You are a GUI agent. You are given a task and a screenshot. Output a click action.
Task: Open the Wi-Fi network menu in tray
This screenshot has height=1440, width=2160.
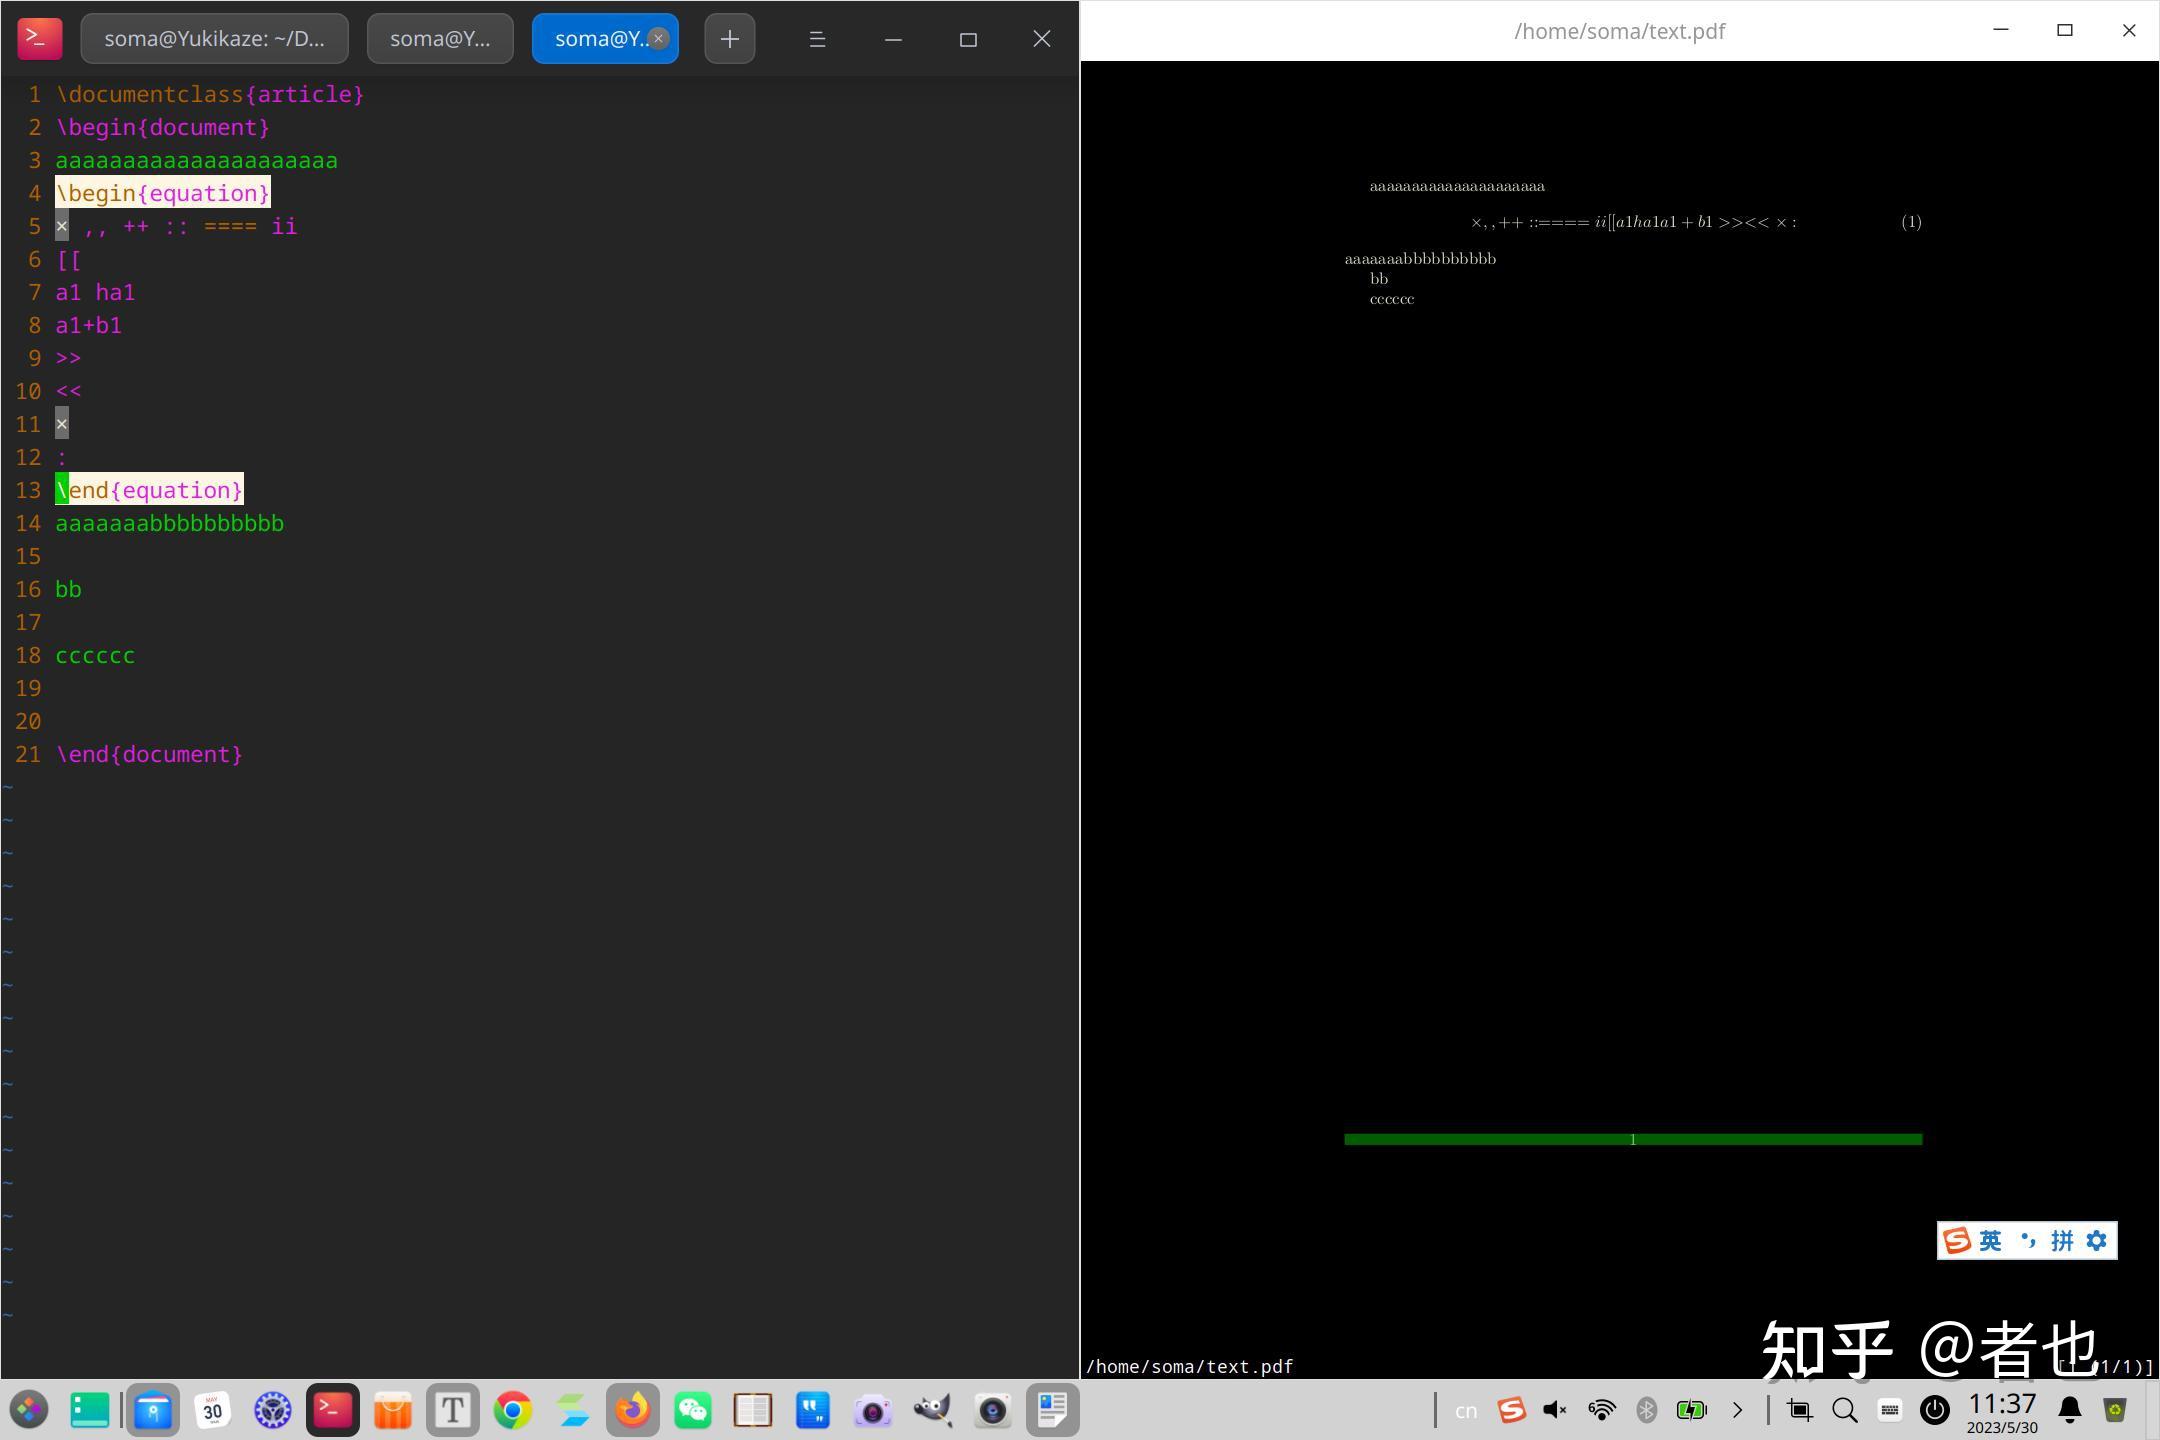coord(1601,1410)
